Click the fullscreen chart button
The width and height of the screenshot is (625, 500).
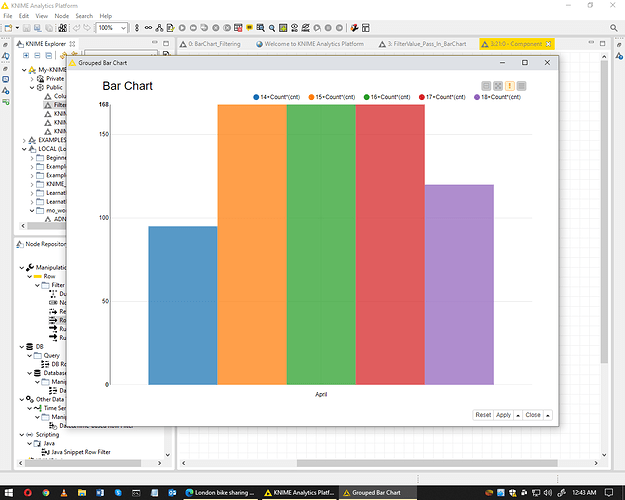click(x=498, y=86)
